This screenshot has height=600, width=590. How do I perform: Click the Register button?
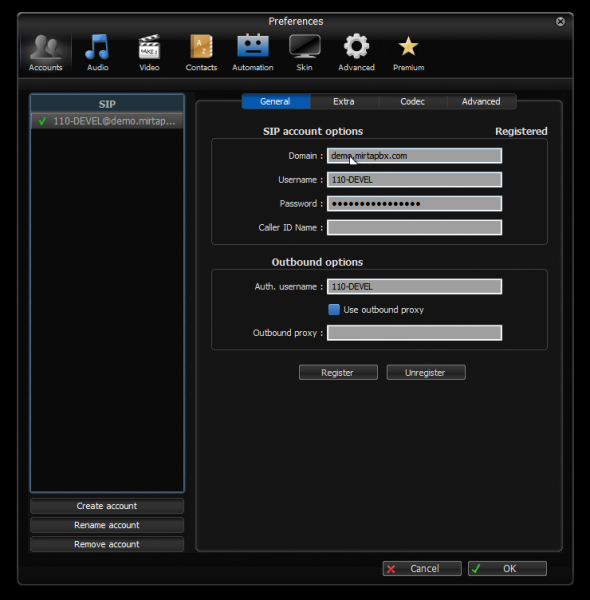338,372
